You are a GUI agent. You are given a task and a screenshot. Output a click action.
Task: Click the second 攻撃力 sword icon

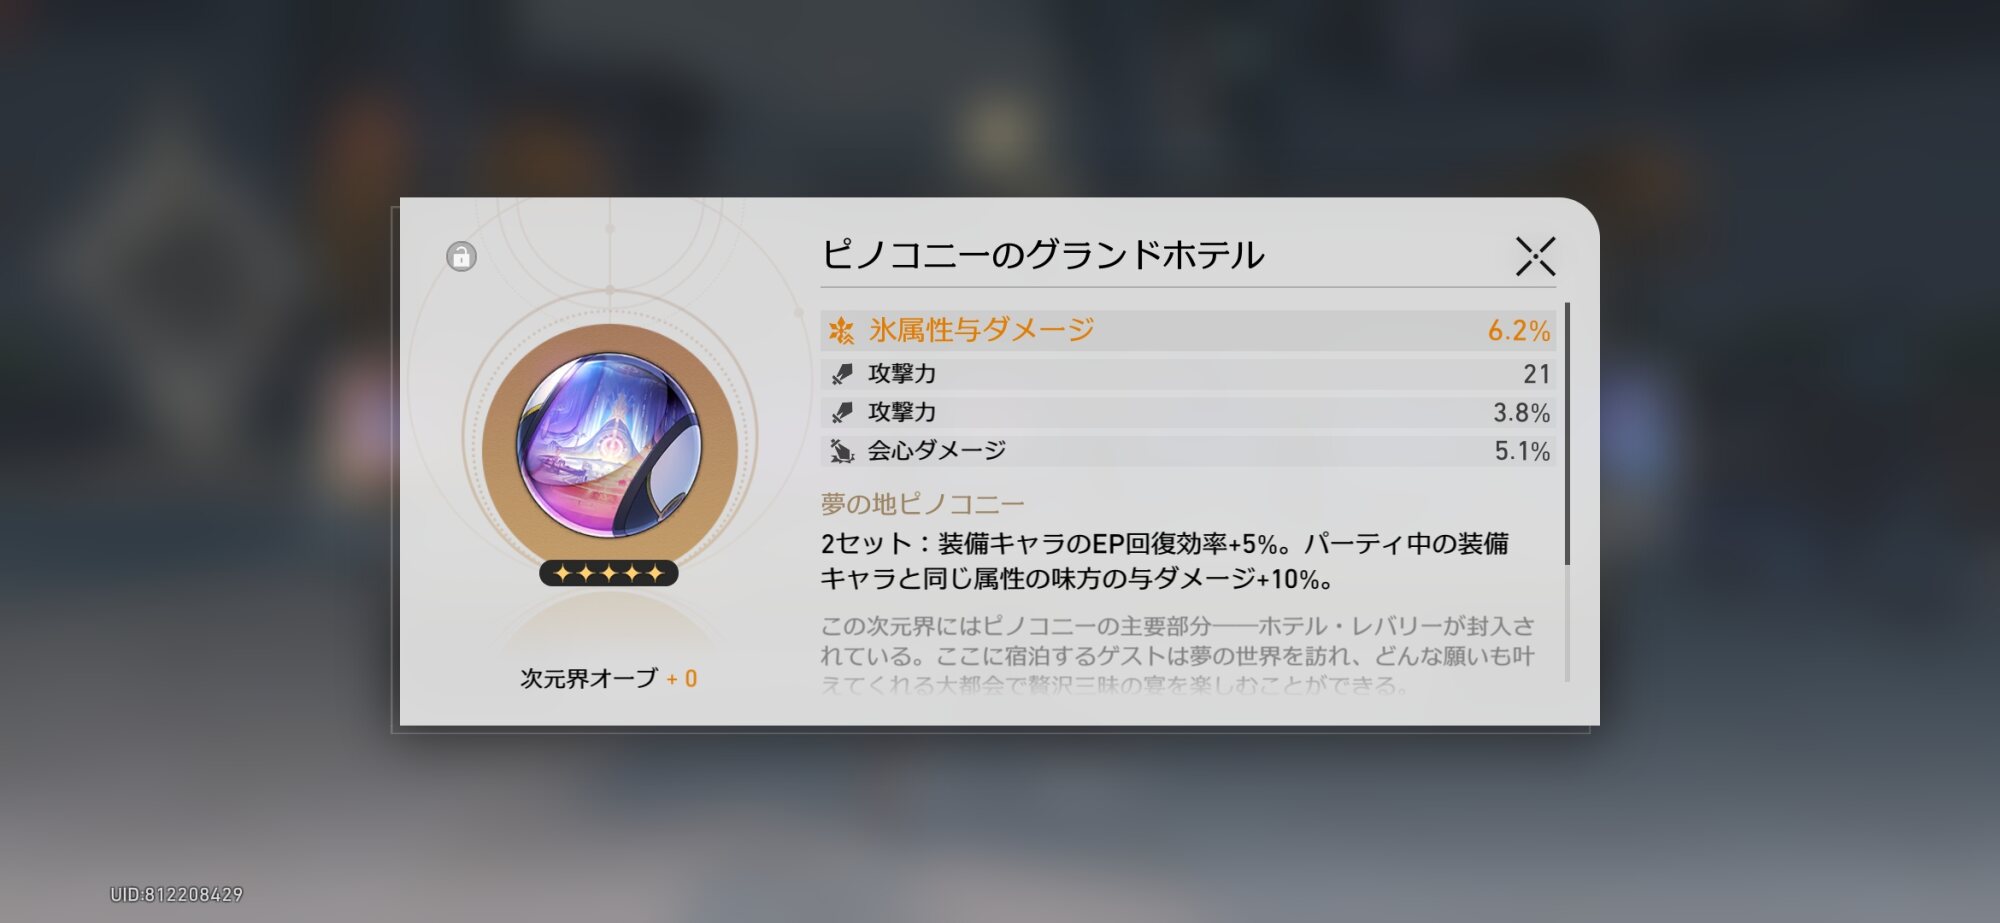(x=842, y=412)
